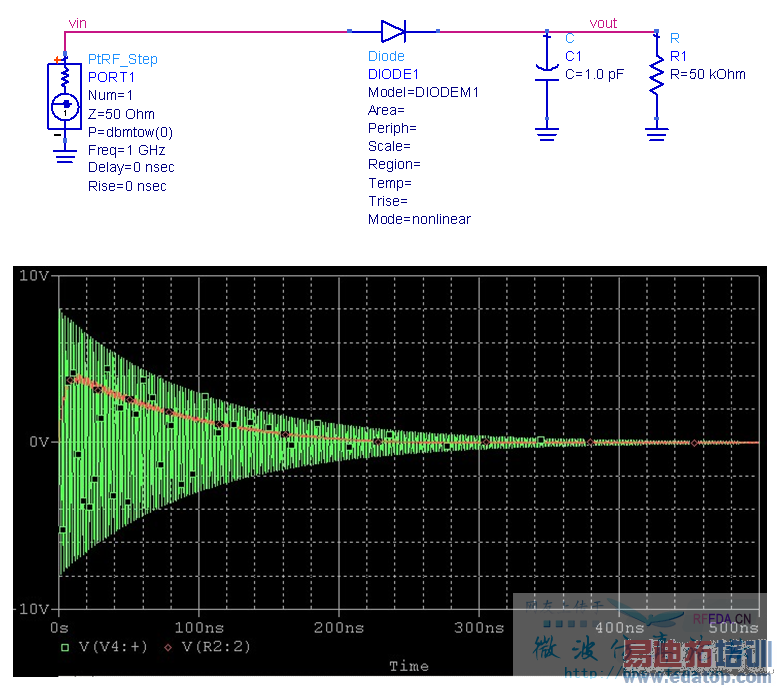Select the PtRF_Step source symbol
This screenshot has width=777, height=688.
coord(64,97)
